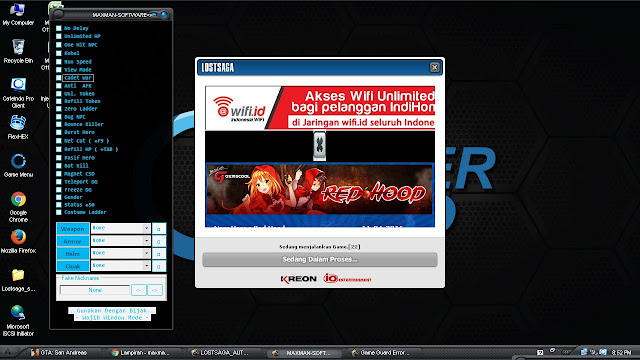Click the small button right of Helm dropdown
This screenshot has height=360, width=640.
click(159, 254)
